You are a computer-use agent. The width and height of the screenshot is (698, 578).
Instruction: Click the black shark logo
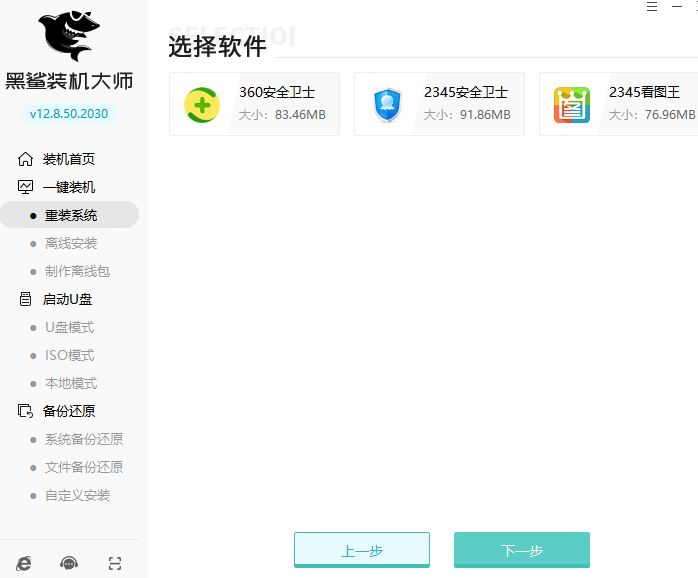click(69, 35)
